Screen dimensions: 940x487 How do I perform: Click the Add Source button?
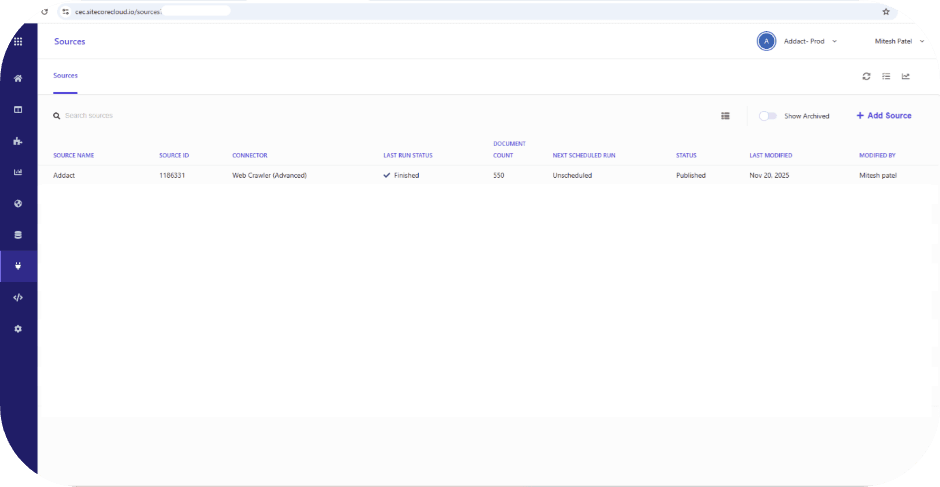point(884,116)
